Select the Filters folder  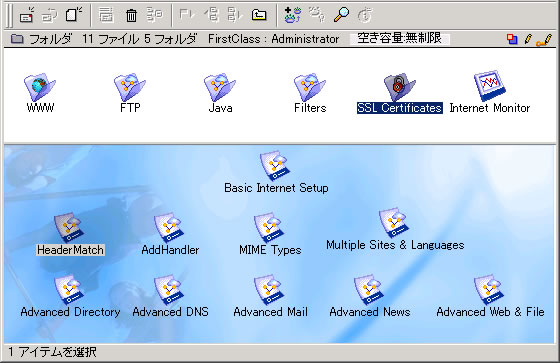click(310, 88)
